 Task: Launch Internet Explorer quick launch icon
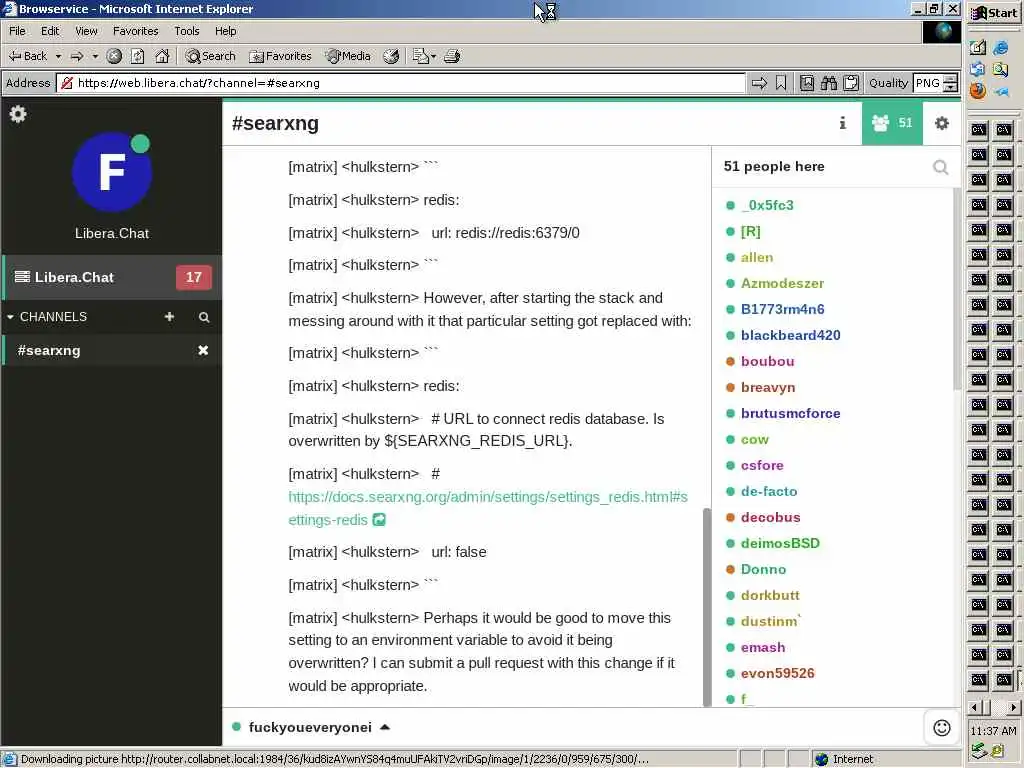pyautogui.click(x=1000, y=48)
